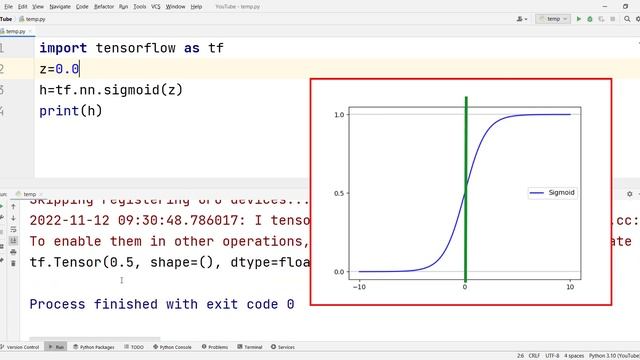Toggle the Run tool window button

pyautogui.click(x=56, y=347)
